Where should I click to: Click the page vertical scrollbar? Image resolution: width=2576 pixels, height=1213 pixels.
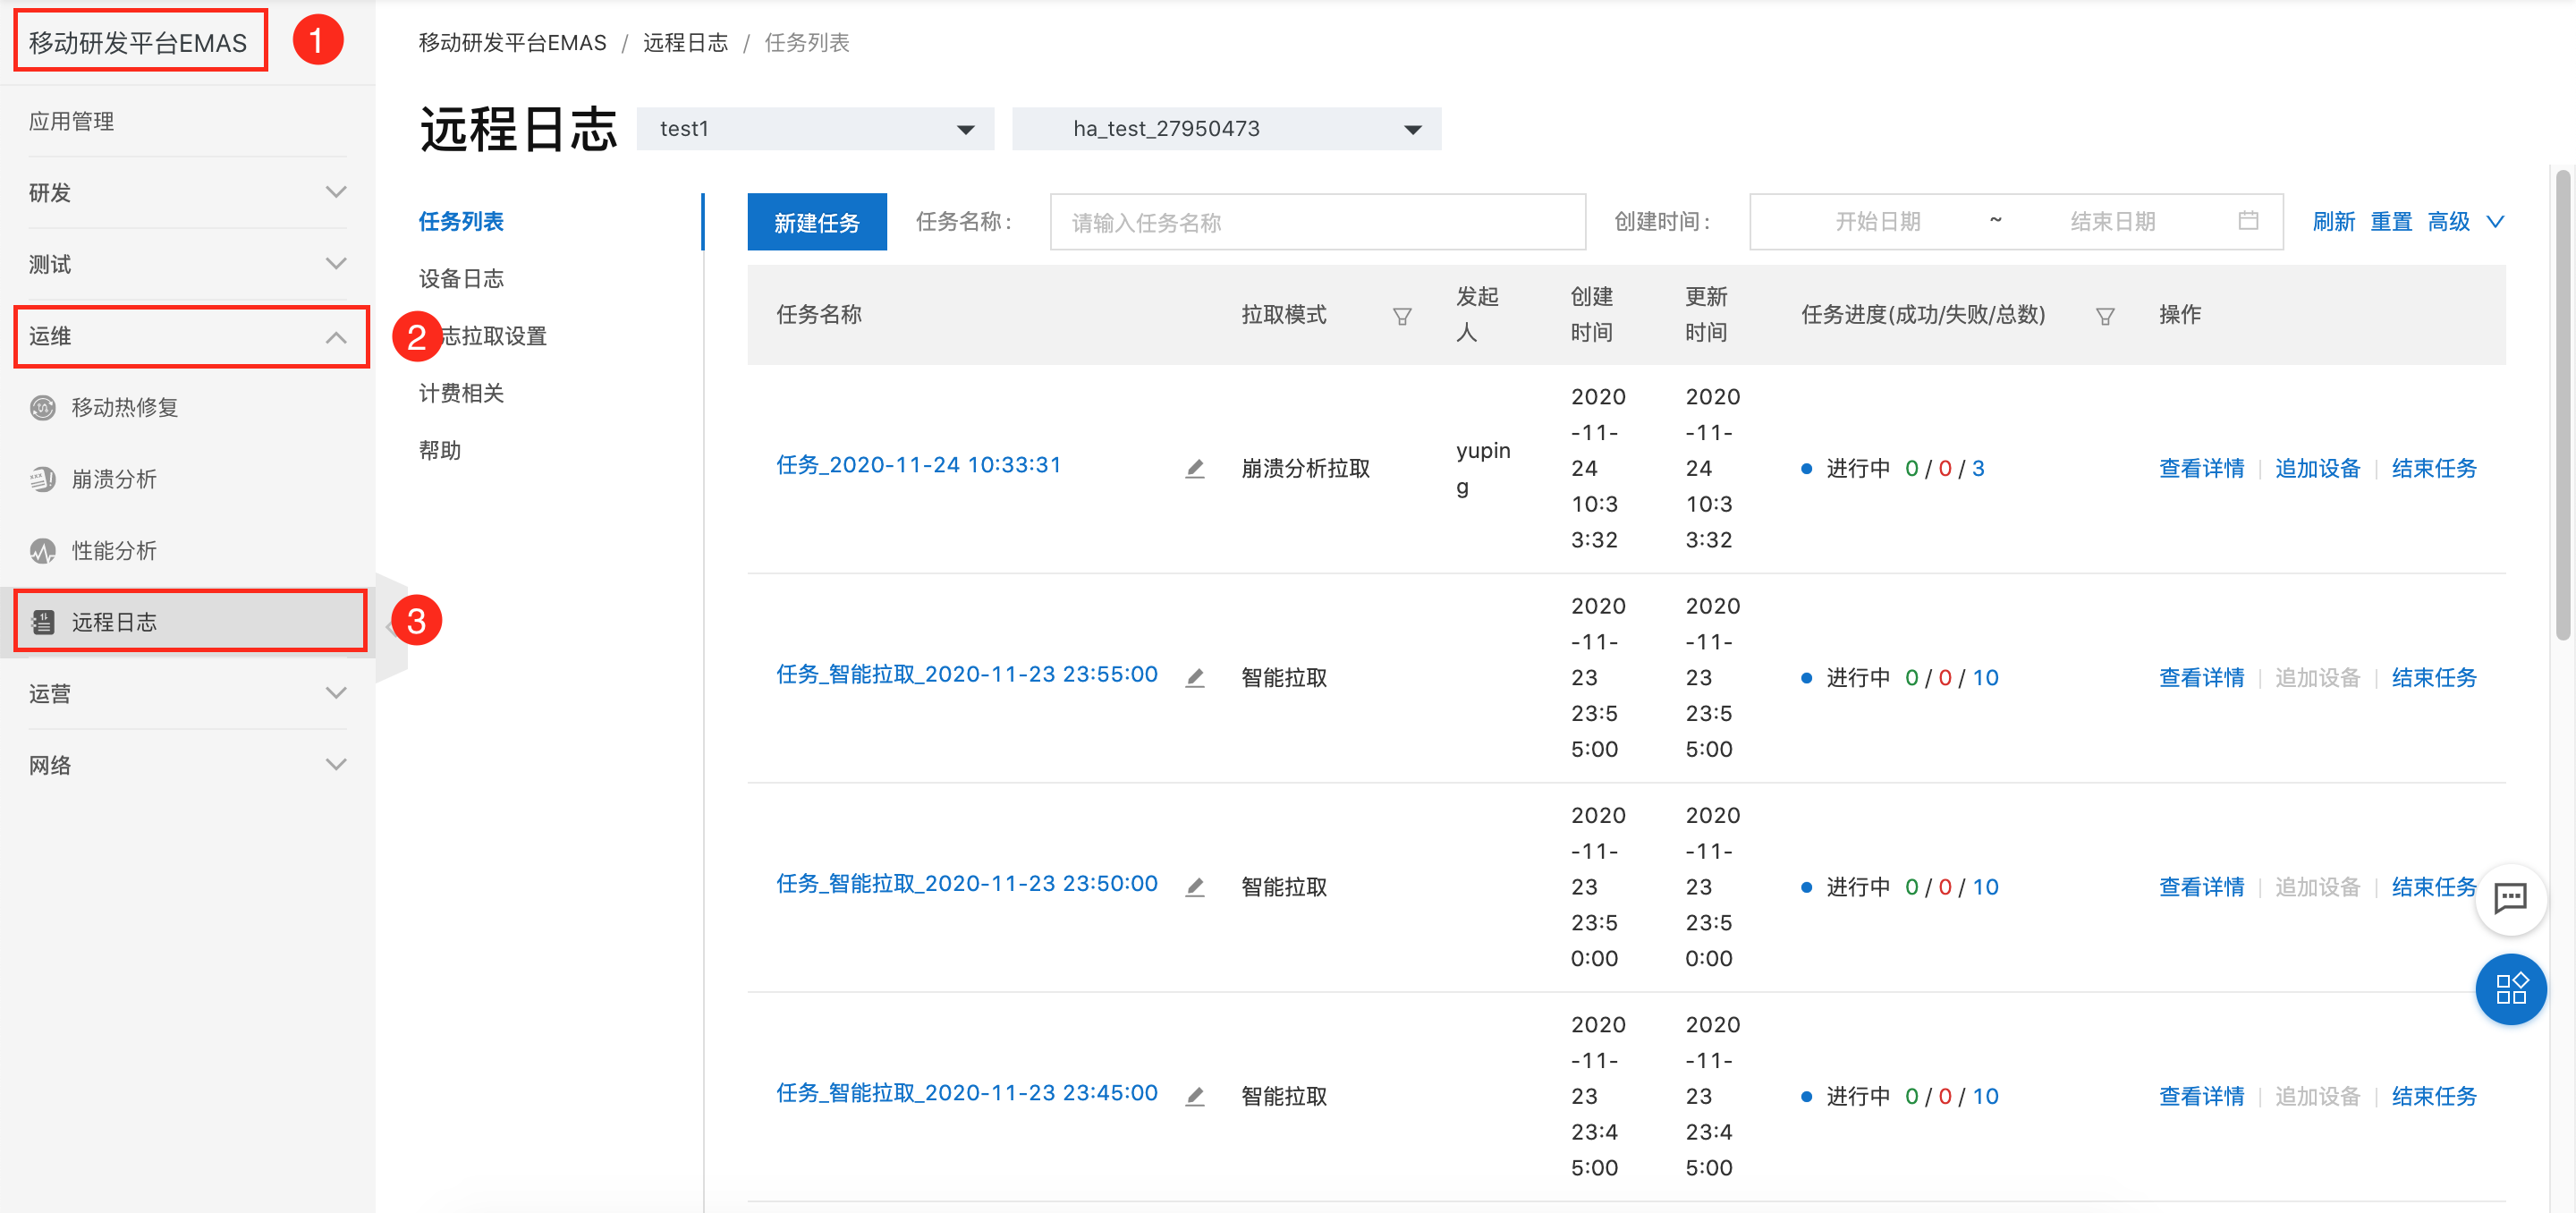pyautogui.click(x=2562, y=405)
